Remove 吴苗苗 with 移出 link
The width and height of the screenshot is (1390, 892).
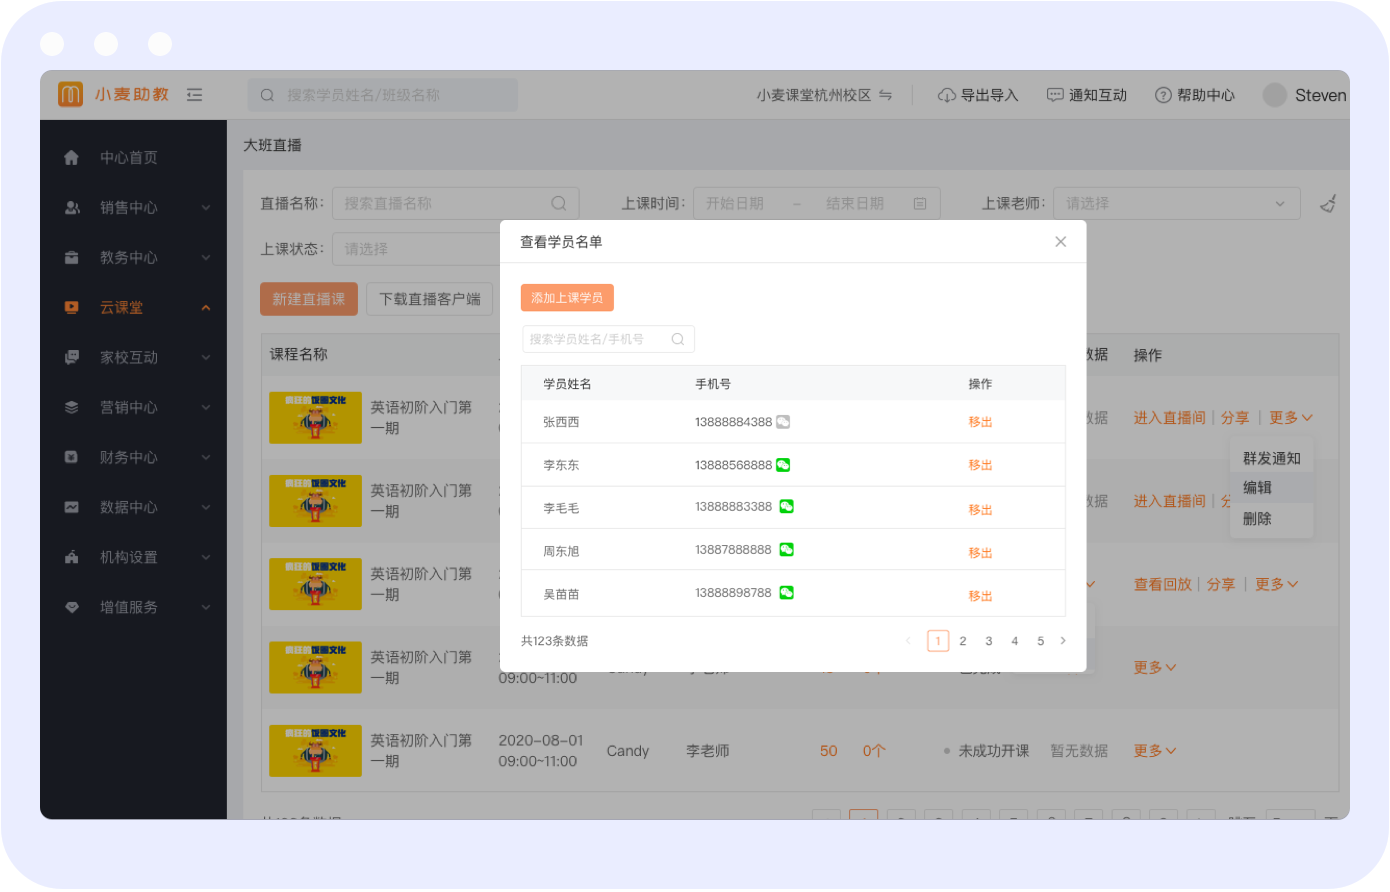tap(980, 596)
